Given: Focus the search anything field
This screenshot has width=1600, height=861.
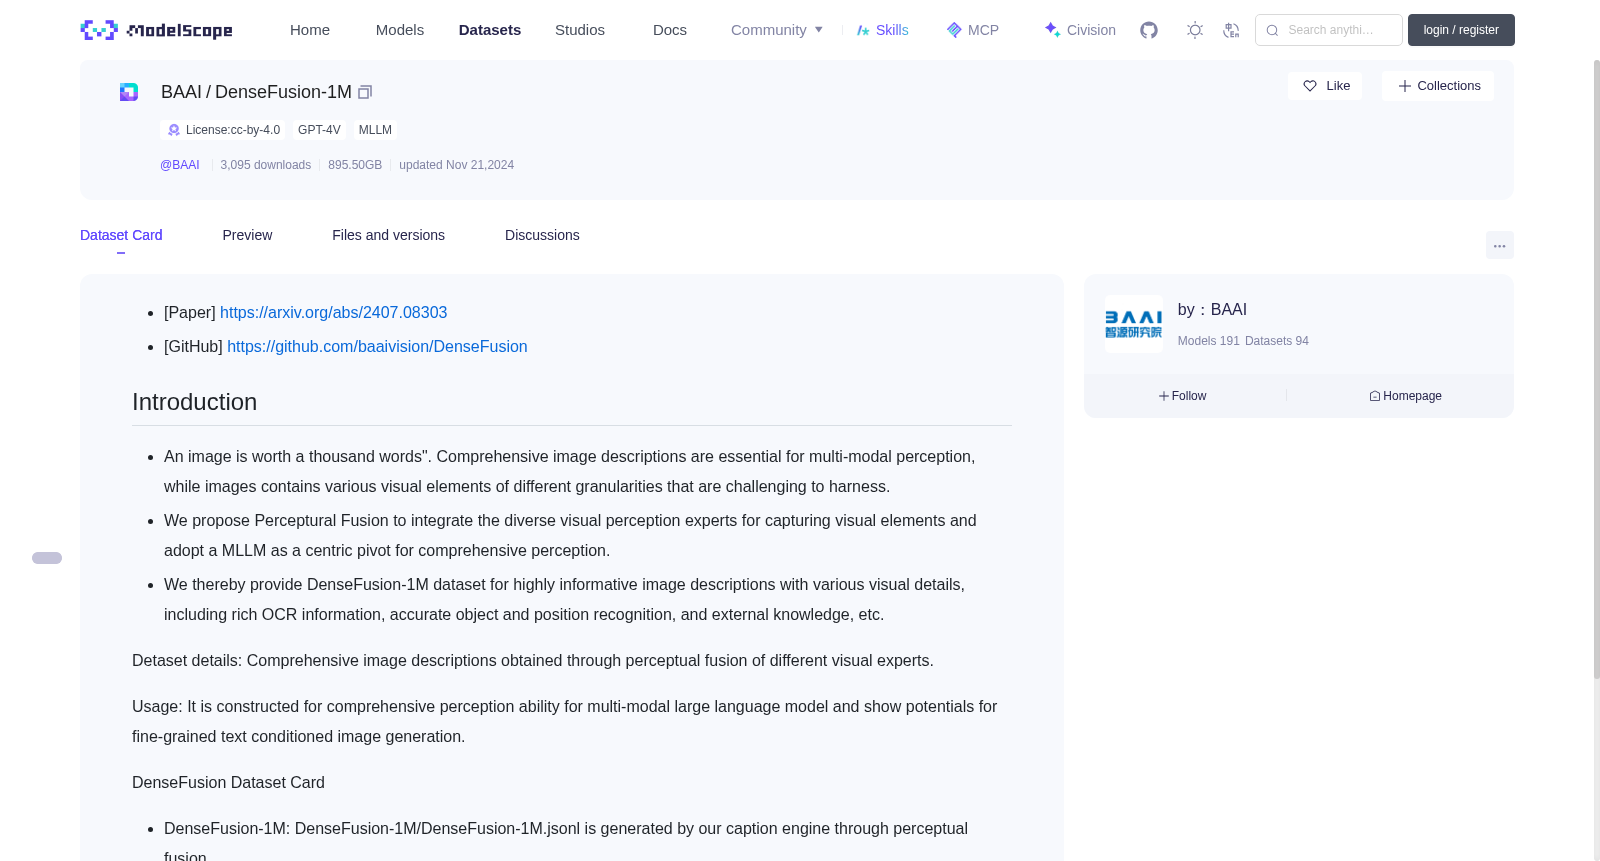Looking at the screenshot, I should 1329,30.
